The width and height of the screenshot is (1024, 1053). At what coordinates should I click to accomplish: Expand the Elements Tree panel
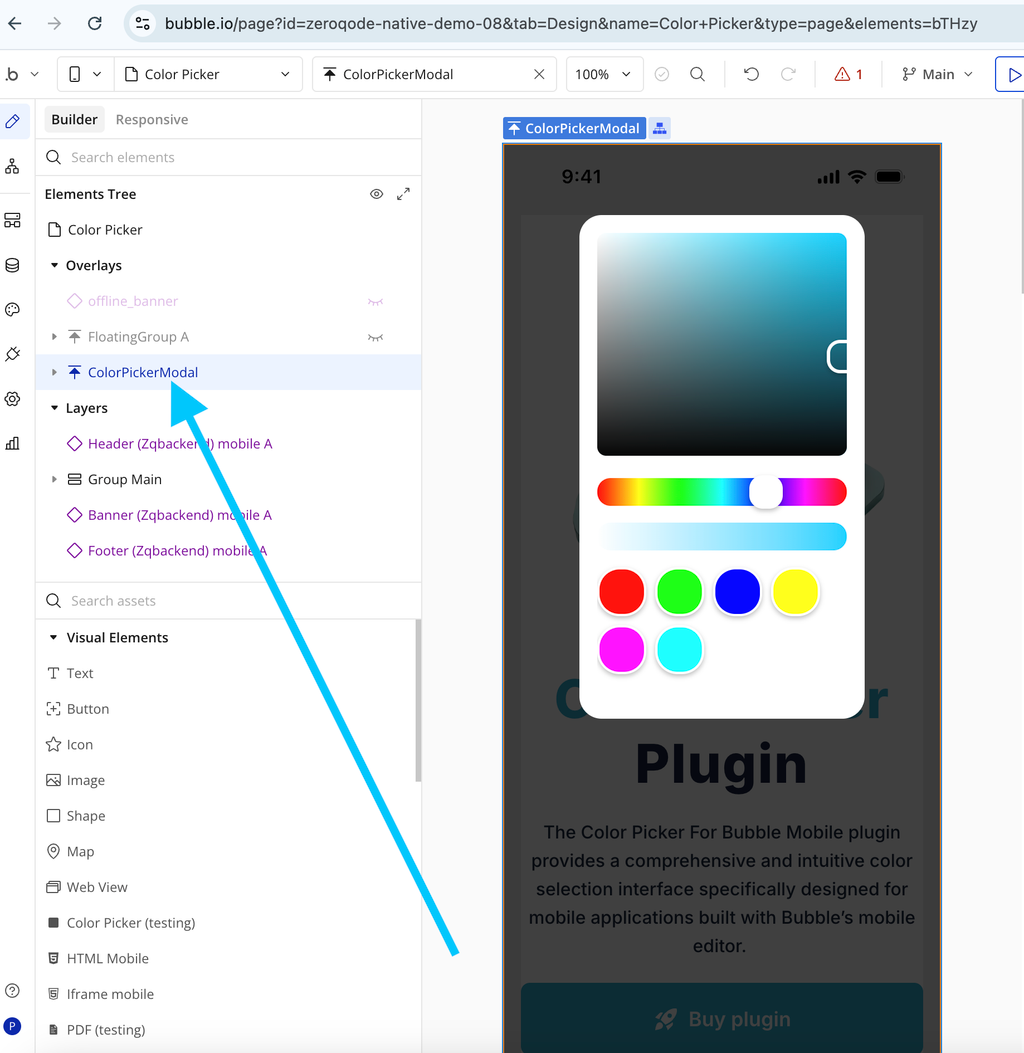403,194
